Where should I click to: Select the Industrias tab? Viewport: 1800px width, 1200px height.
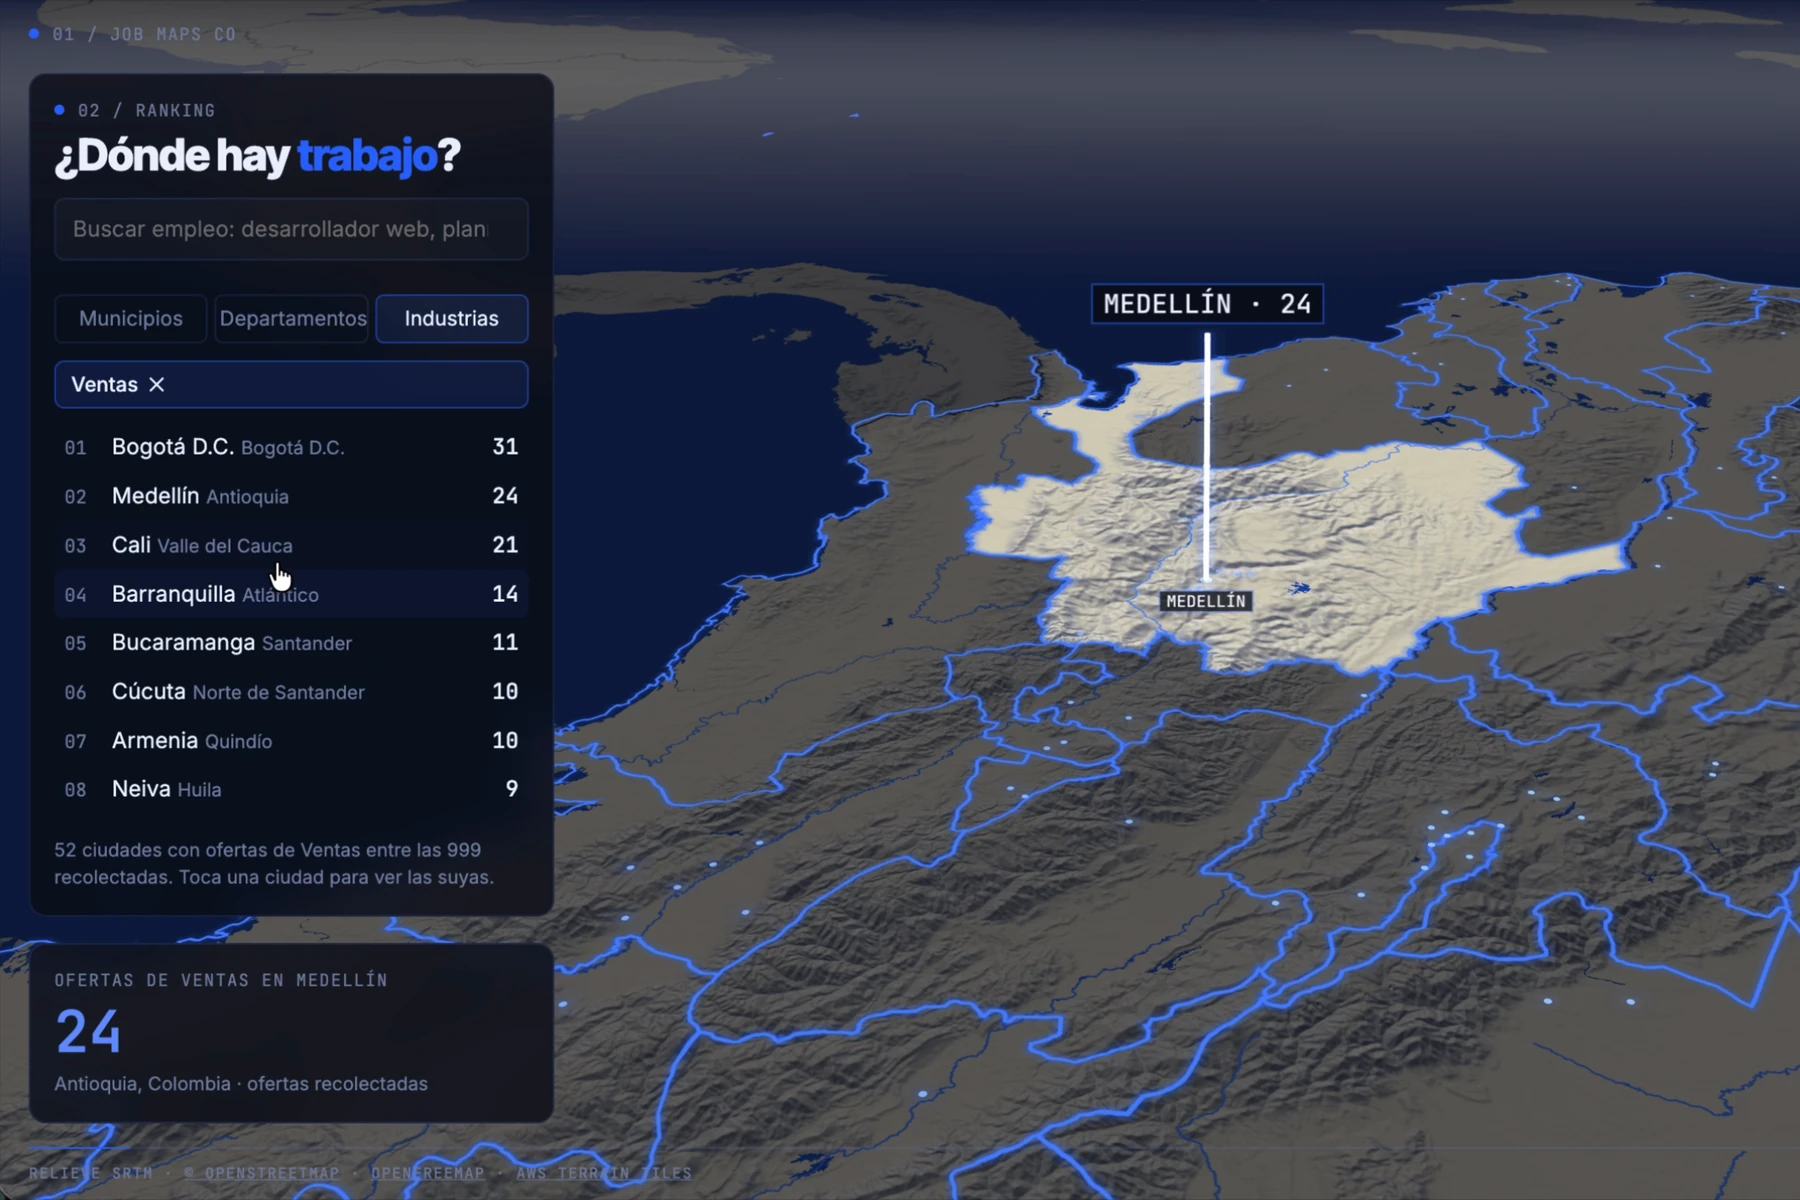click(452, 319)
